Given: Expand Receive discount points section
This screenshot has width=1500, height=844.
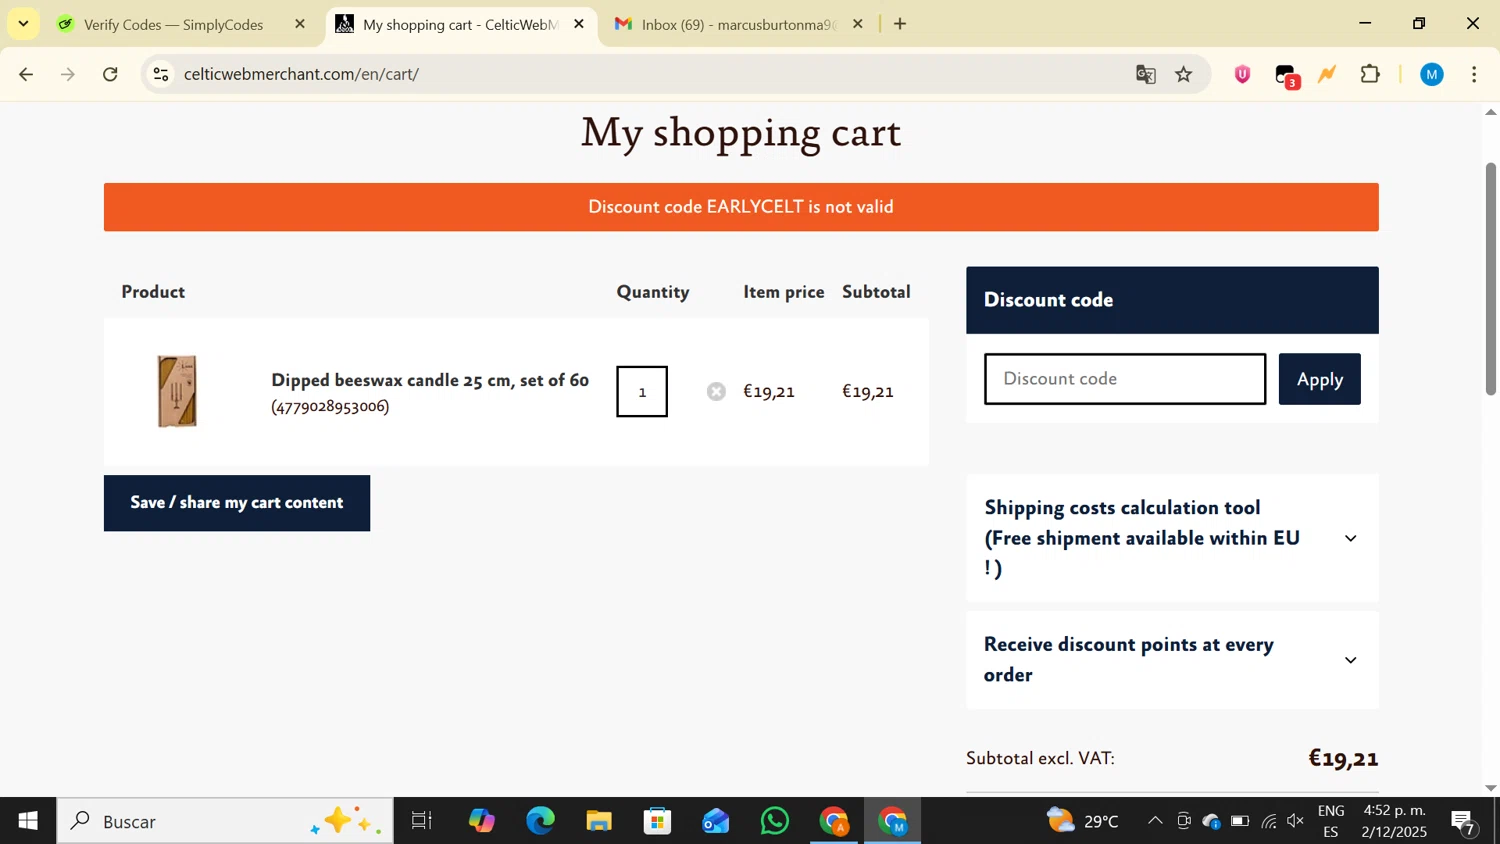Looking at the screenshot, I should 1172,660.
